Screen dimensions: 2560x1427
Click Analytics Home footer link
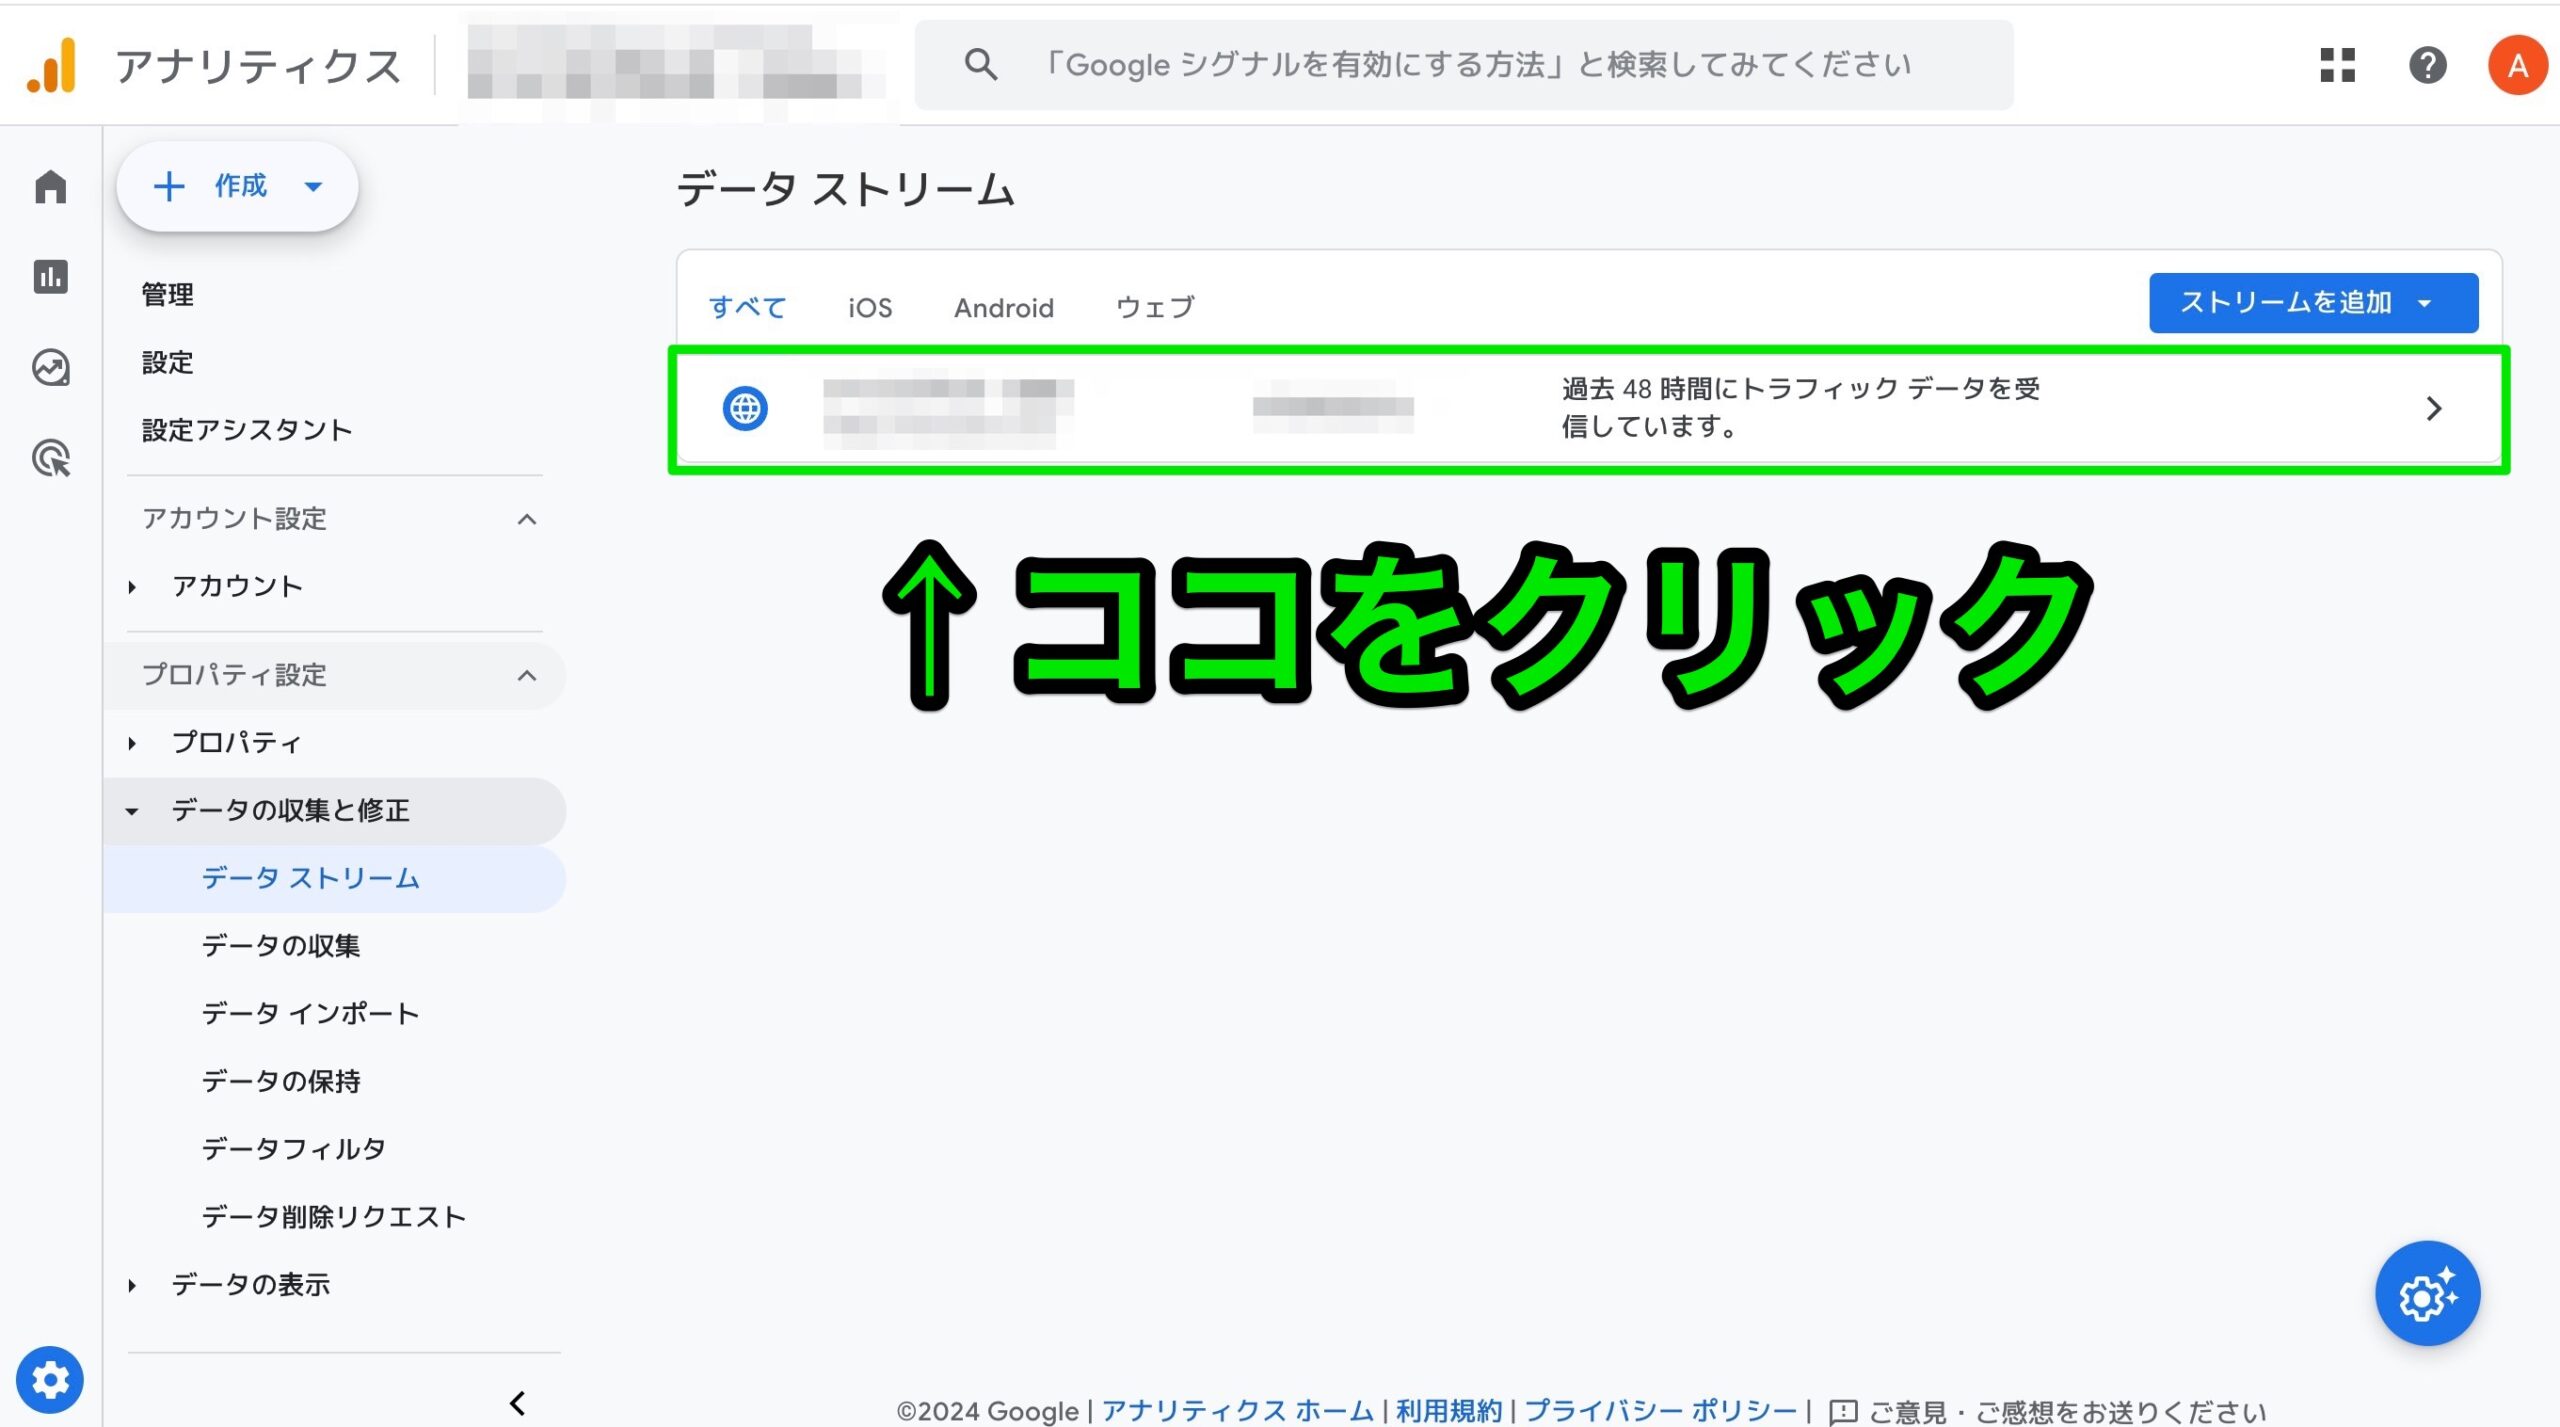click(1237, 1411)
